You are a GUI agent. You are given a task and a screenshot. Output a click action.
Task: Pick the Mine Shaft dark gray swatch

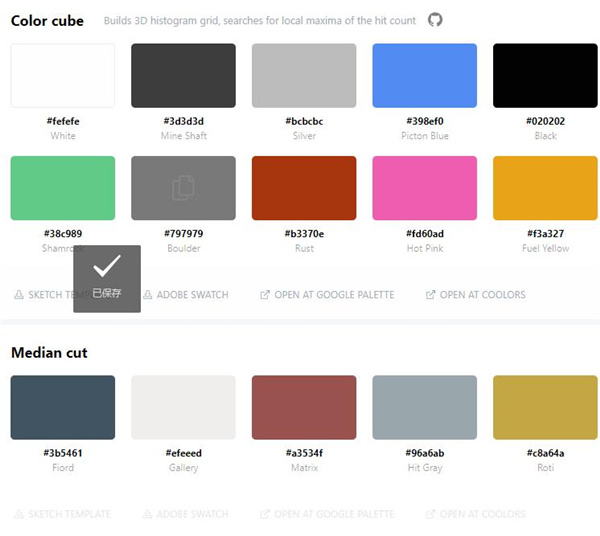pos(183,76)
